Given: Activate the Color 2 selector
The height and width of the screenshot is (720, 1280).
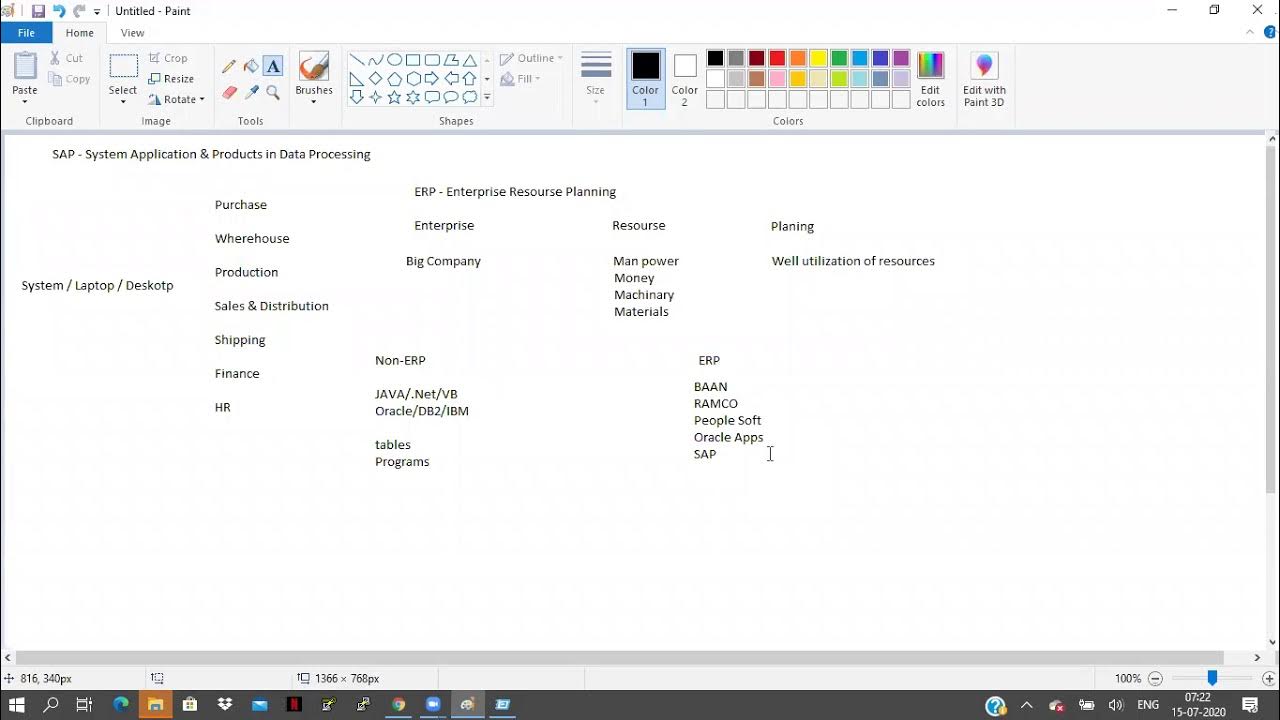Looking at the screenshot, I should [685, 79].
